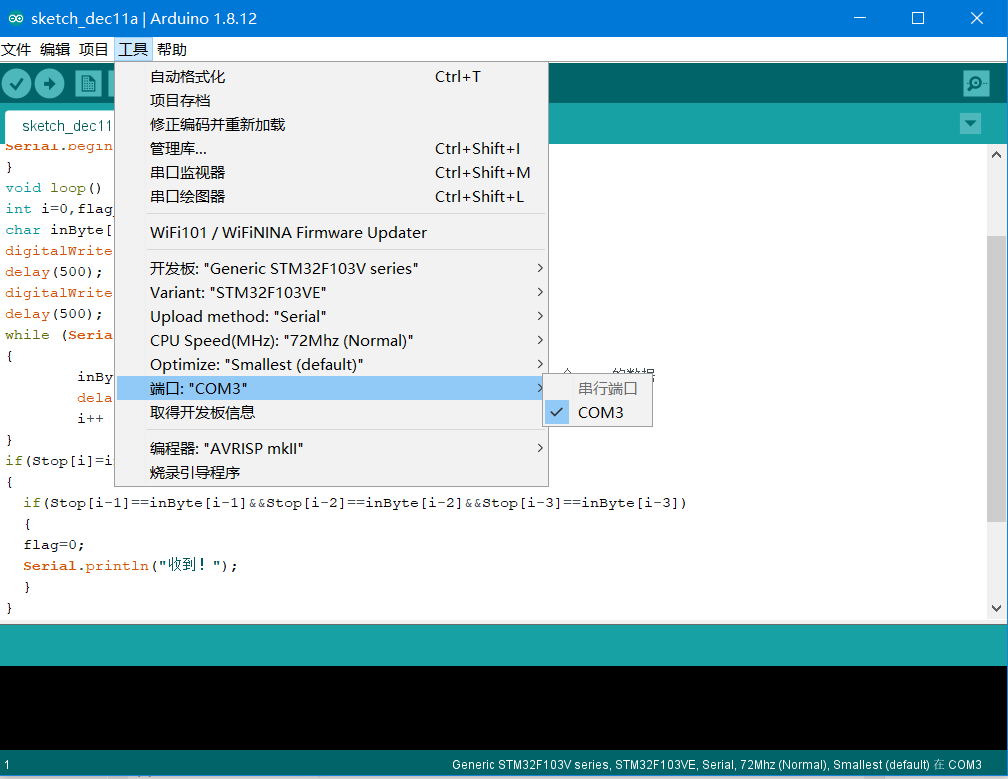The image size is (1008, 779).
Task: Click the first delay(500); line
Action: pyautogui.click(x=53, y=271)
